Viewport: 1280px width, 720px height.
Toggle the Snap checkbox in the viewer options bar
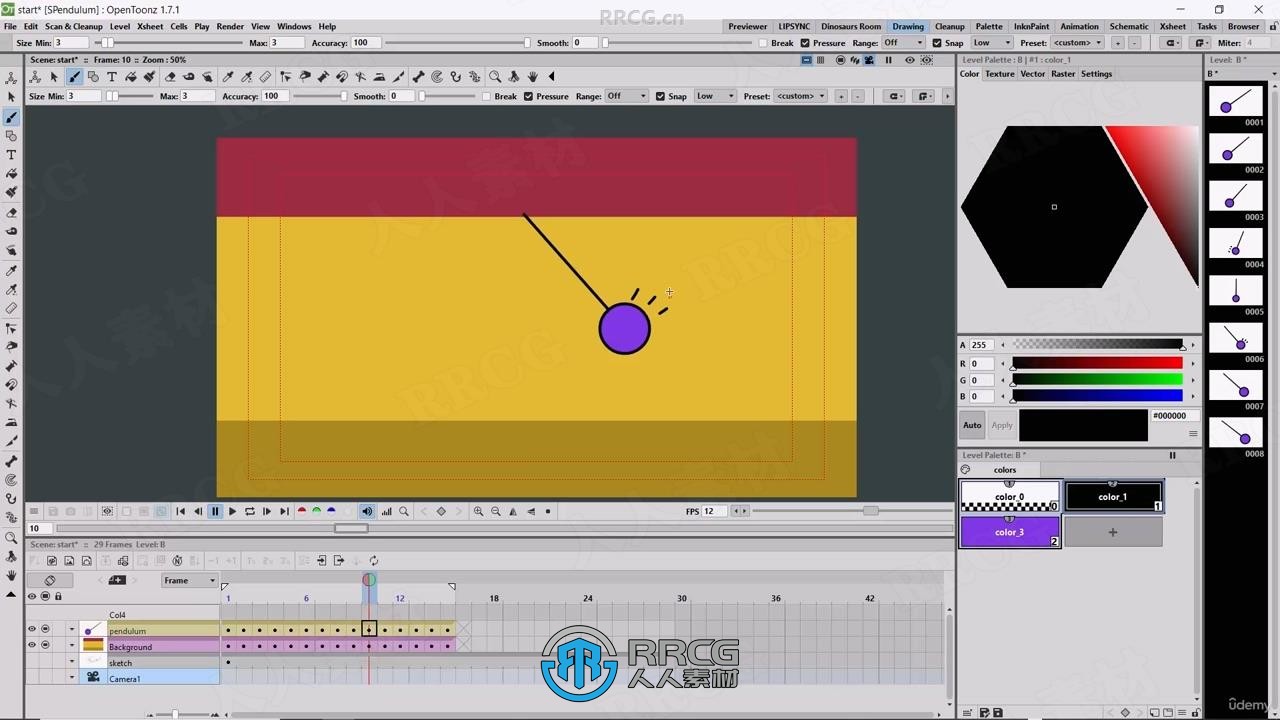tap(660, 96)
